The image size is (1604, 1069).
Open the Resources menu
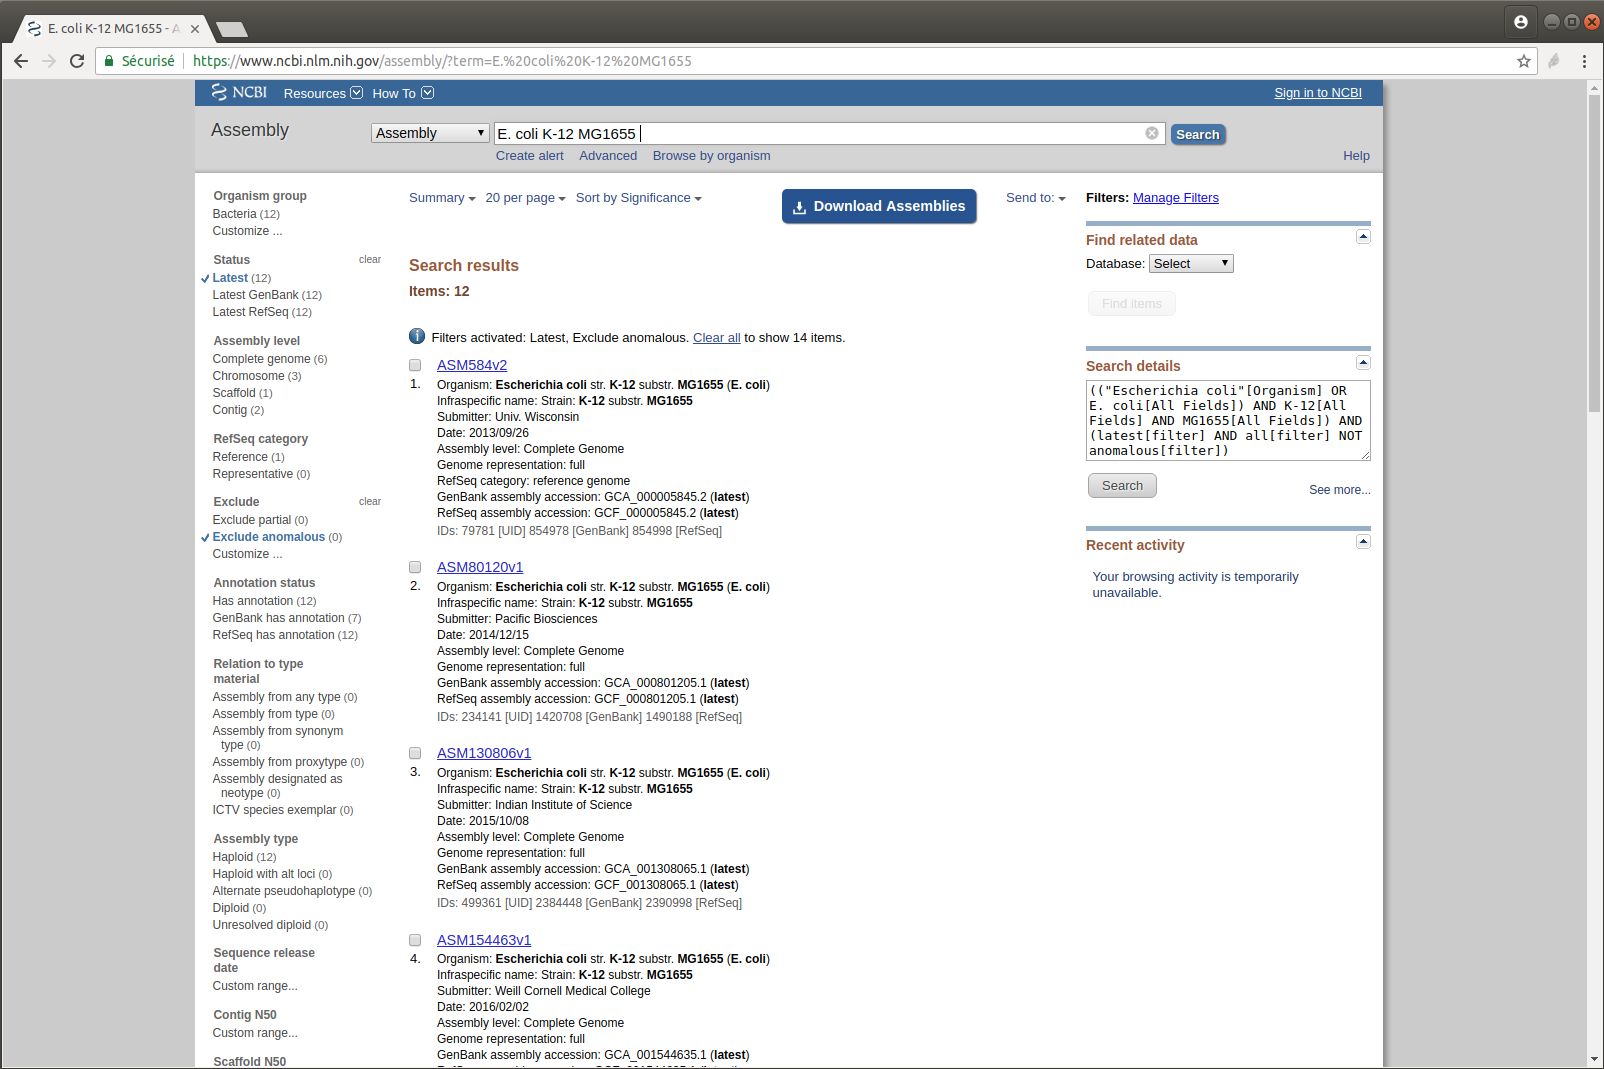(323, 93)
